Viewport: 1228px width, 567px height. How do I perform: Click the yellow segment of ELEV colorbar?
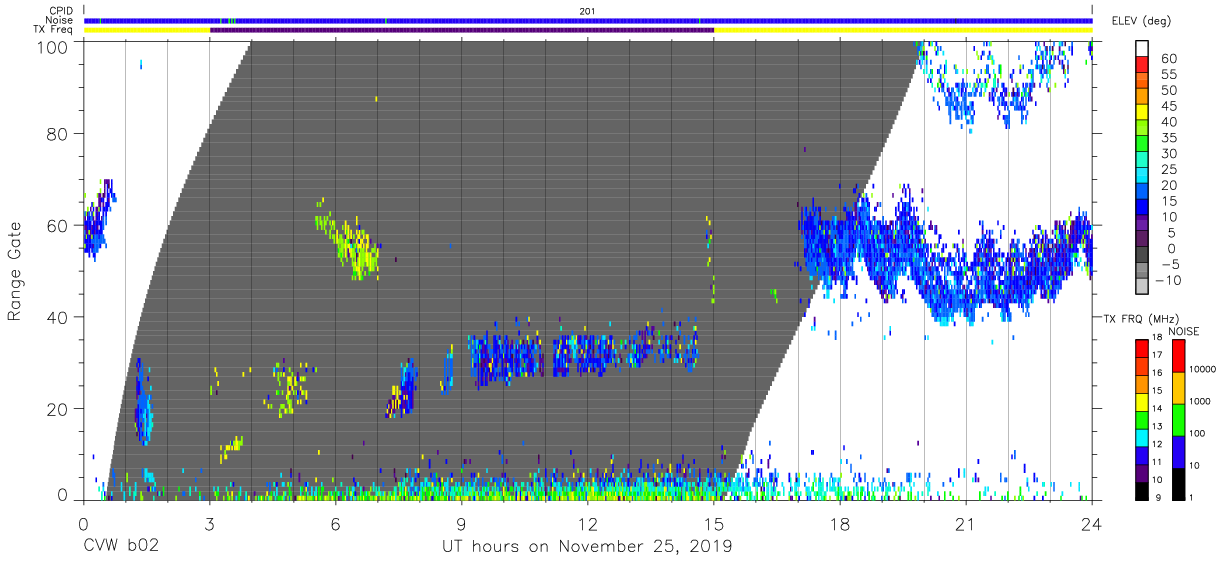pyautogui.click(x=1144, y=113)
